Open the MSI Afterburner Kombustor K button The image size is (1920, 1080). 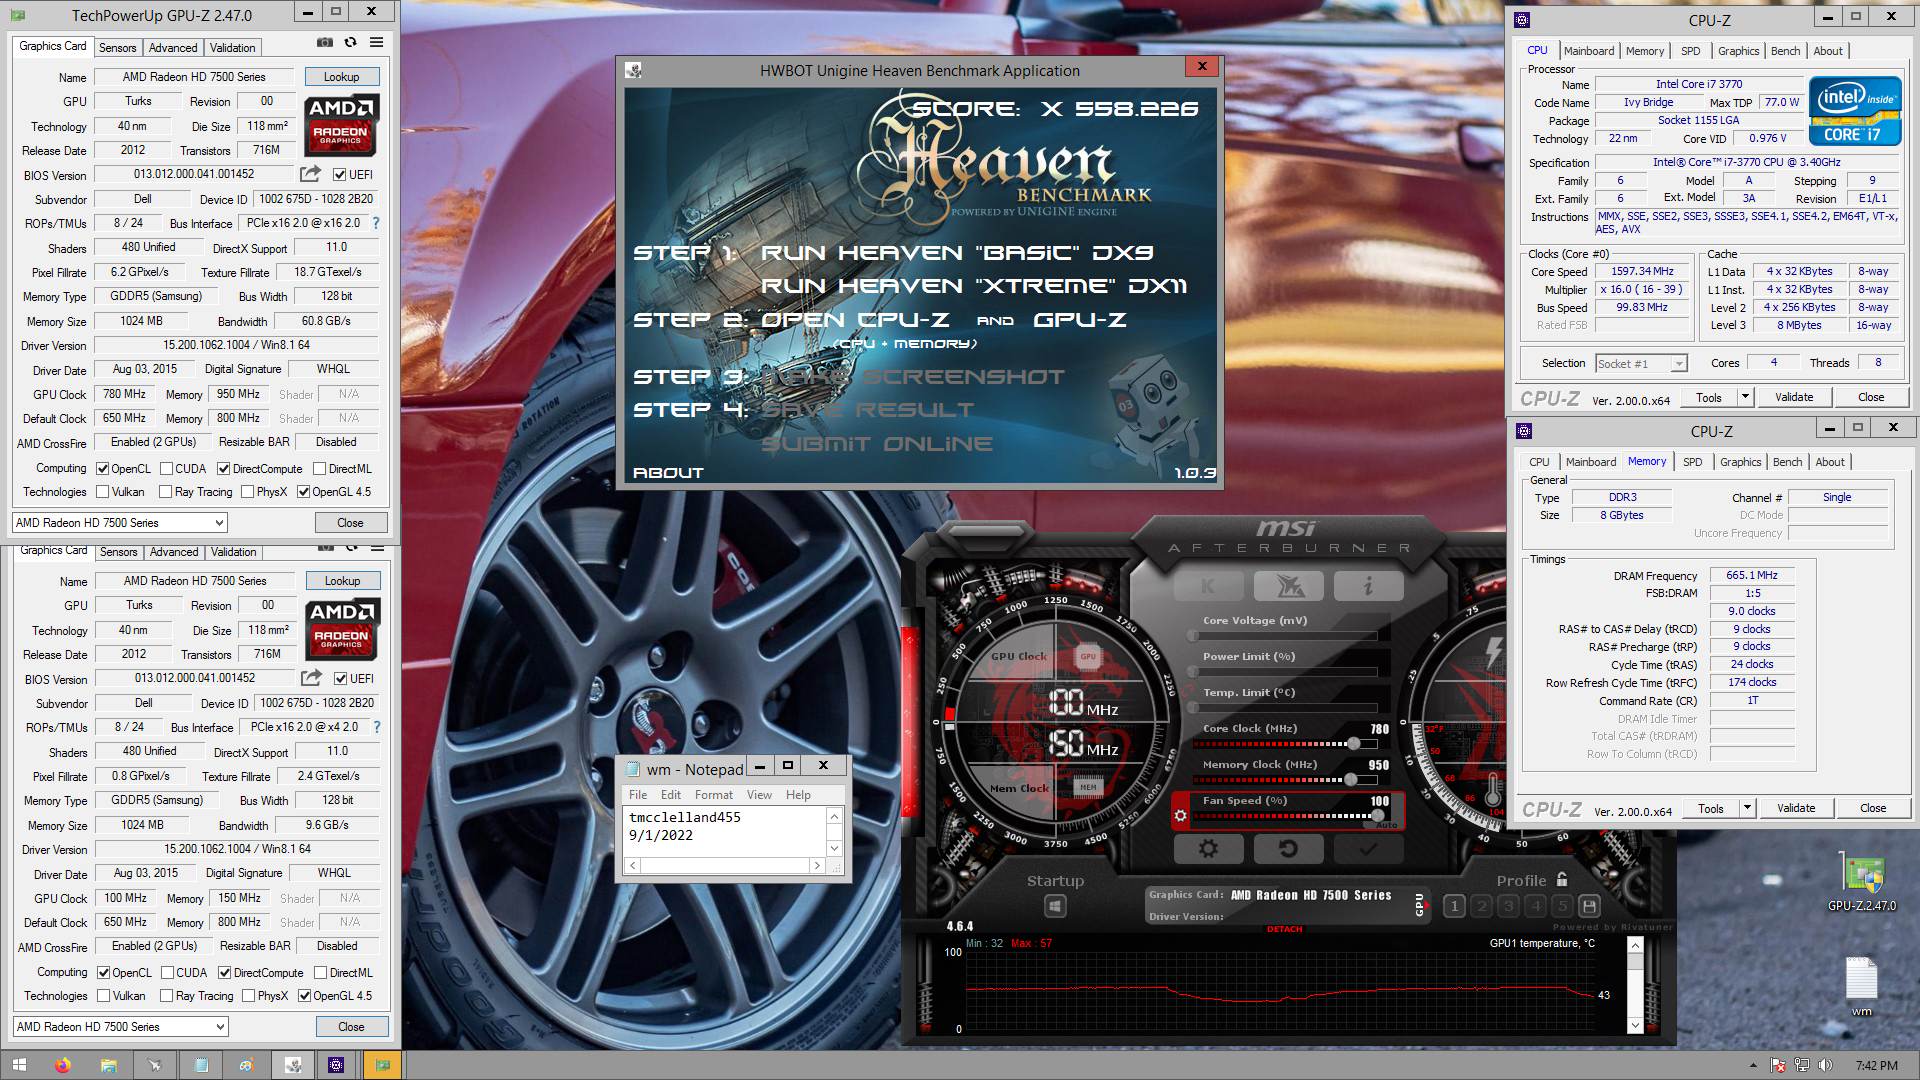tap(1208, 586)
